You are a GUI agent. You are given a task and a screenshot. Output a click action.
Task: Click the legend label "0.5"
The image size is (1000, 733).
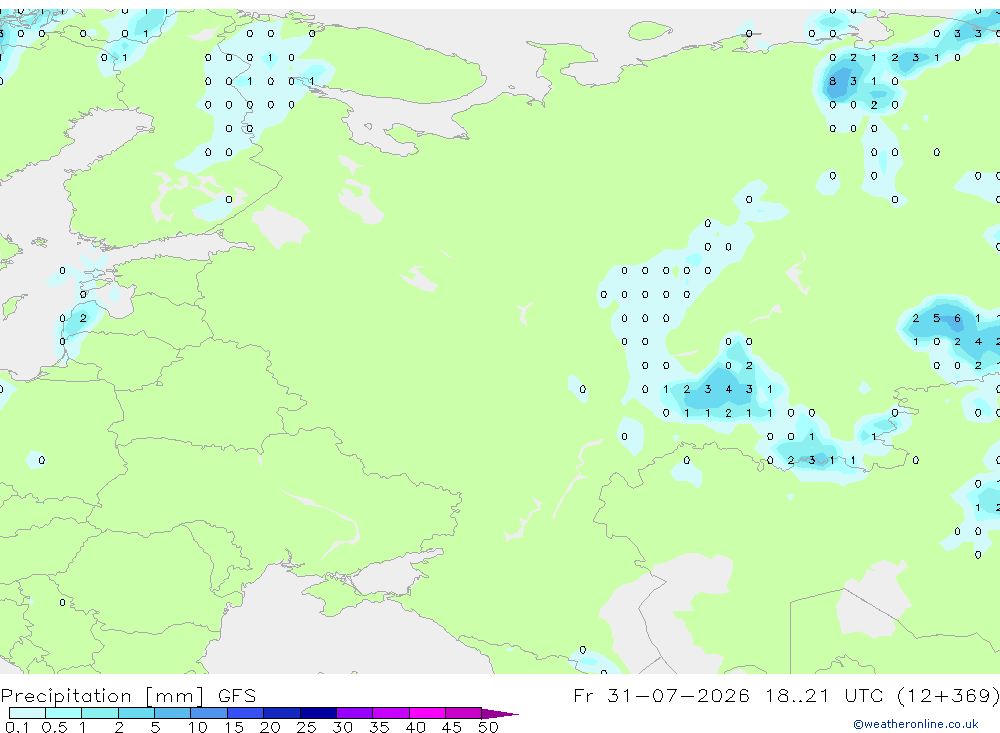54,727
